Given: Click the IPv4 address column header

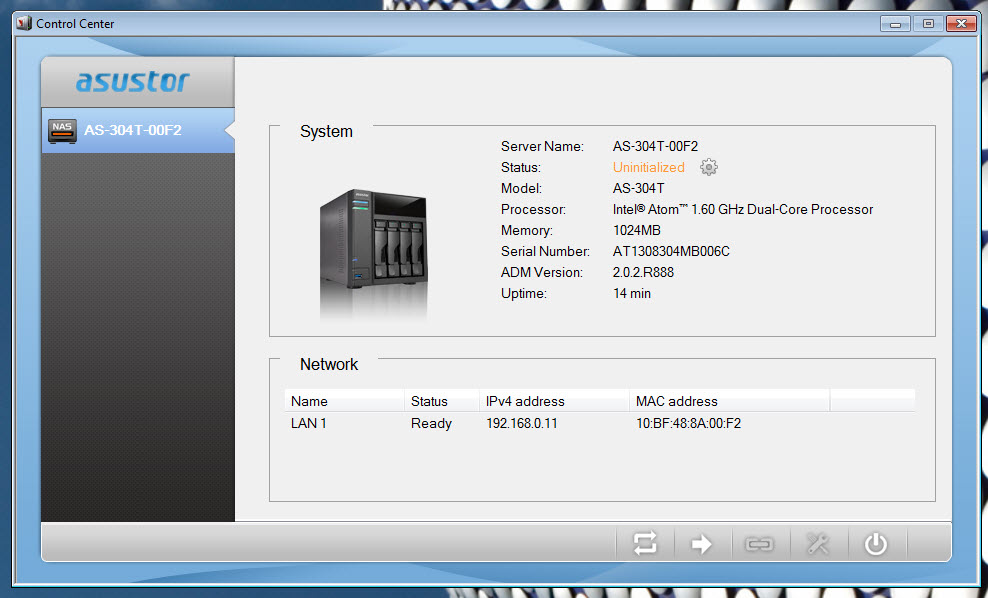Looking at the screenshot, I should pyautogui.click(x=554, y=401).
